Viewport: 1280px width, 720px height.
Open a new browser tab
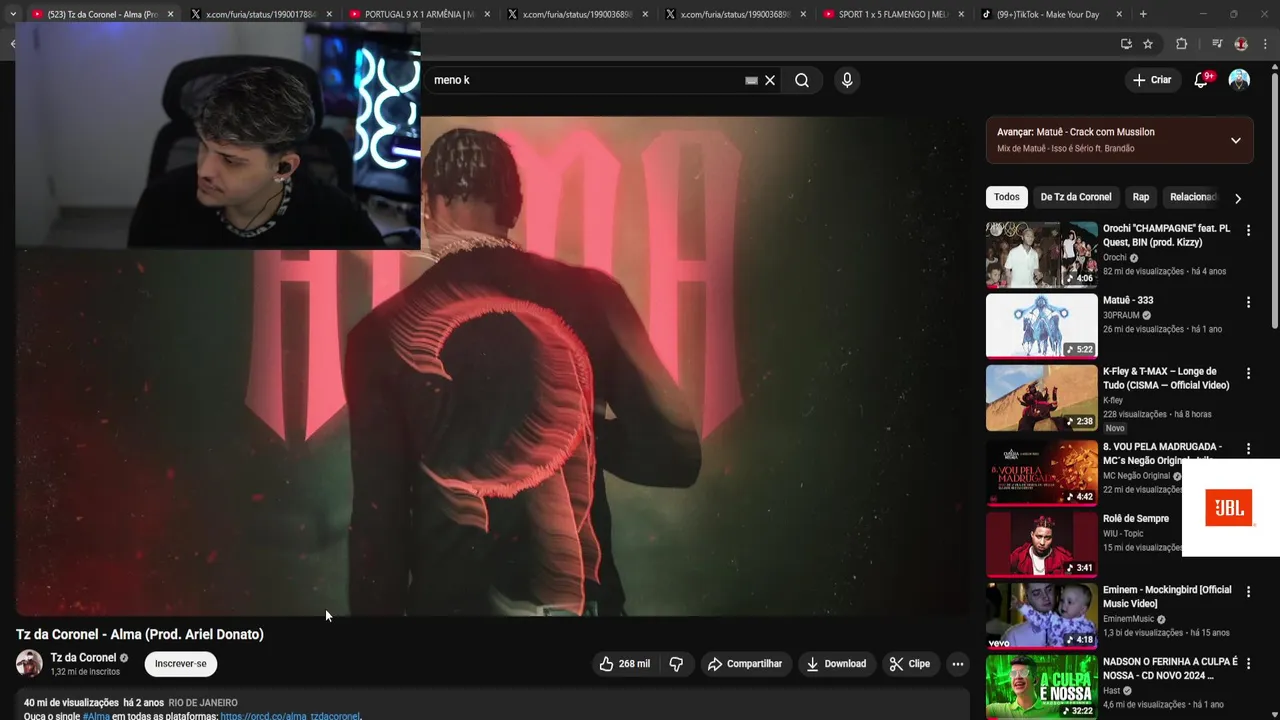click(1143, 14)
